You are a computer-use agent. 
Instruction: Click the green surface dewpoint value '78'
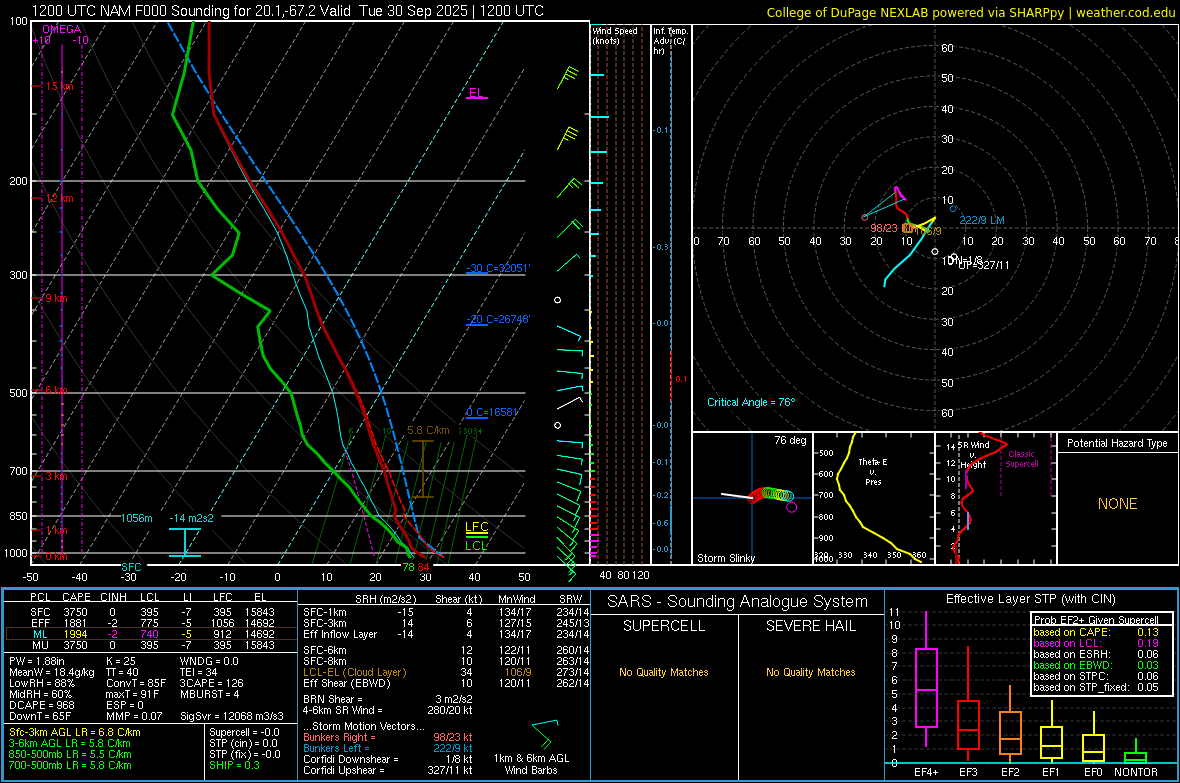point(408,567)
